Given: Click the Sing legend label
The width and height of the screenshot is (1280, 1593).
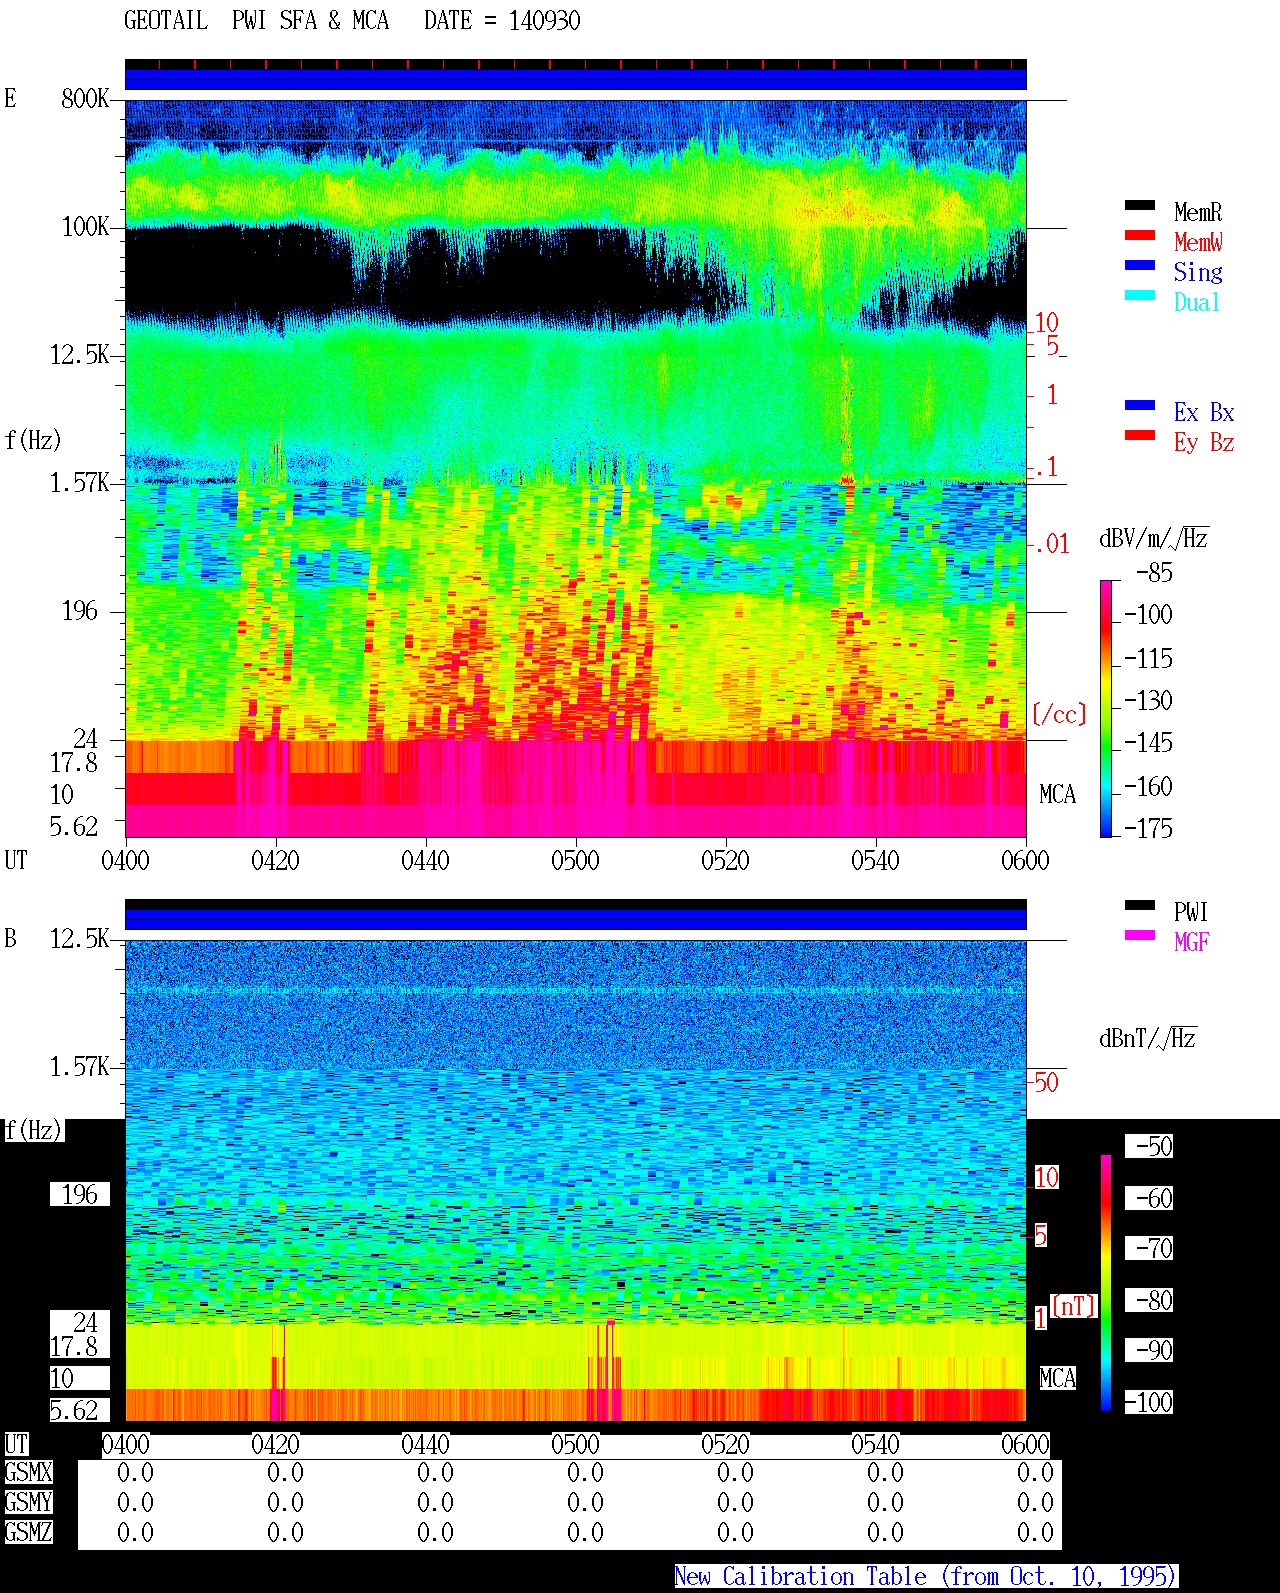Looking at the screenshot, I should (x=1198, y=272).
